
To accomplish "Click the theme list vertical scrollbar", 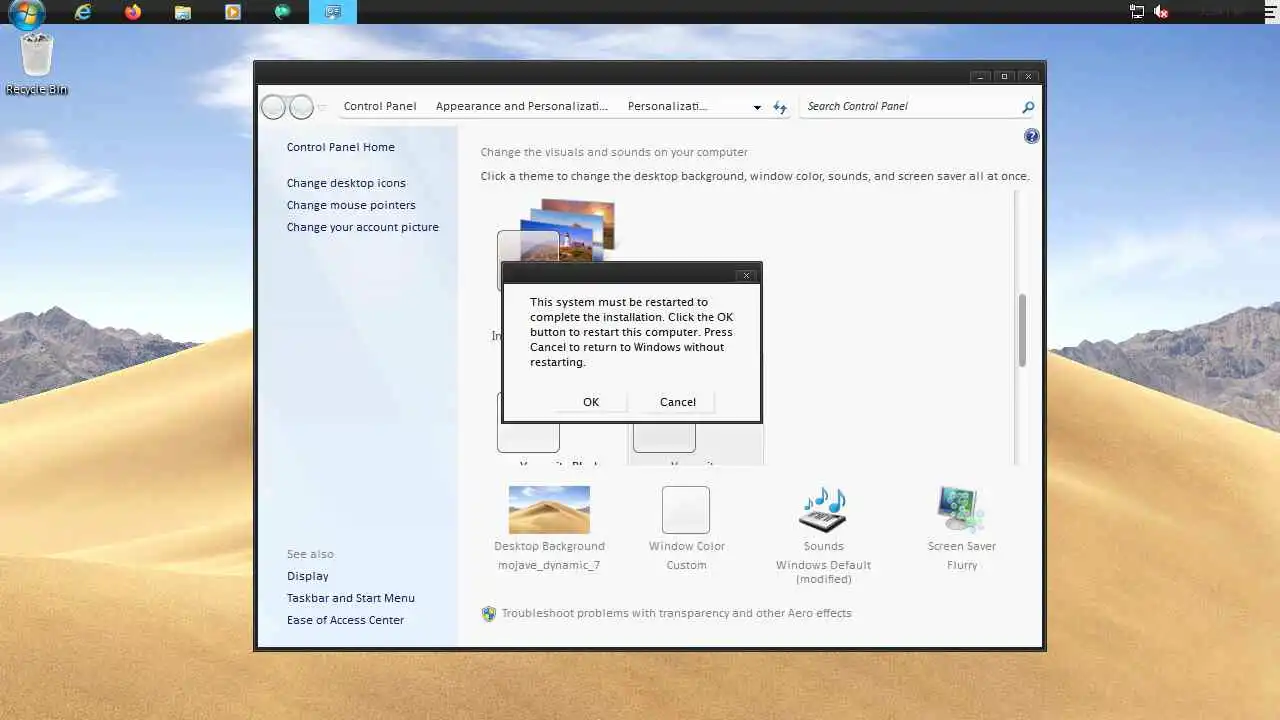I will coord(1022,330).
